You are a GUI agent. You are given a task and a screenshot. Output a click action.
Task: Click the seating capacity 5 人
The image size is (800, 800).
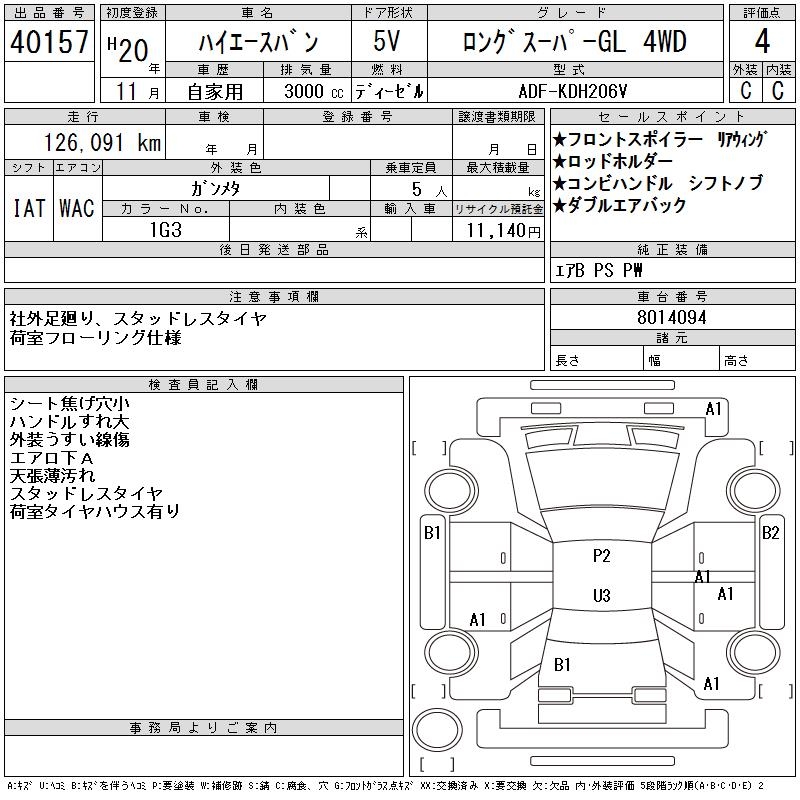pyautogui.click(x=429, y=190)
